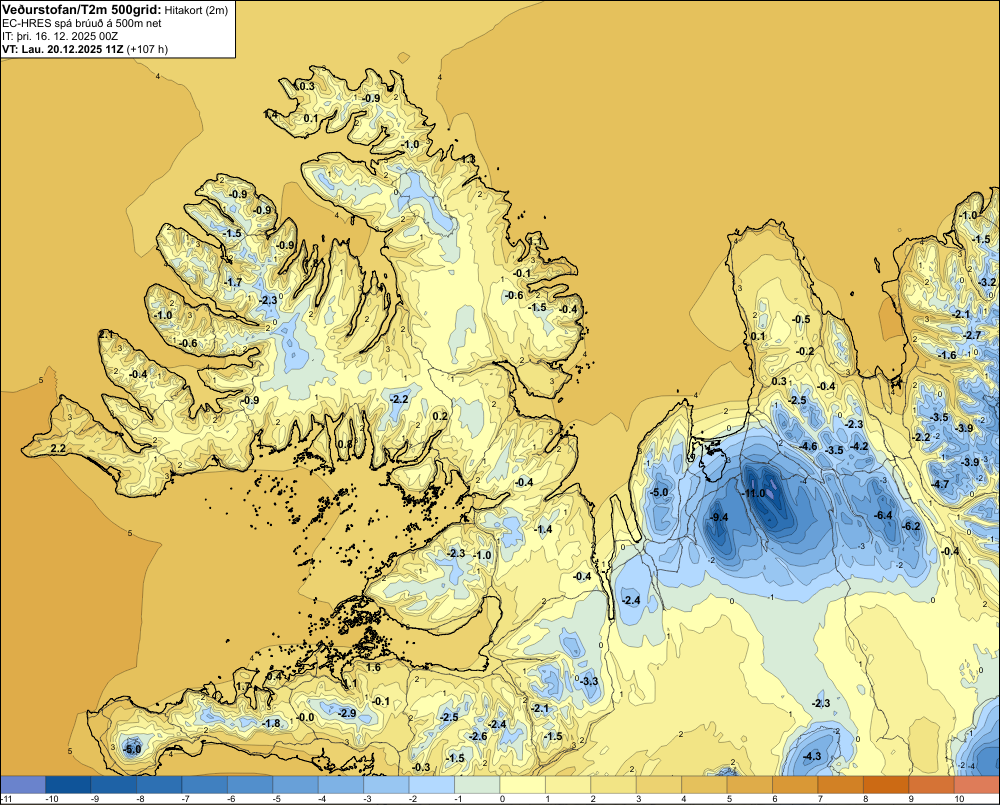Select the legend swatch between 1 and 2
1000x805 pixels.
click(x=568, y=784)
